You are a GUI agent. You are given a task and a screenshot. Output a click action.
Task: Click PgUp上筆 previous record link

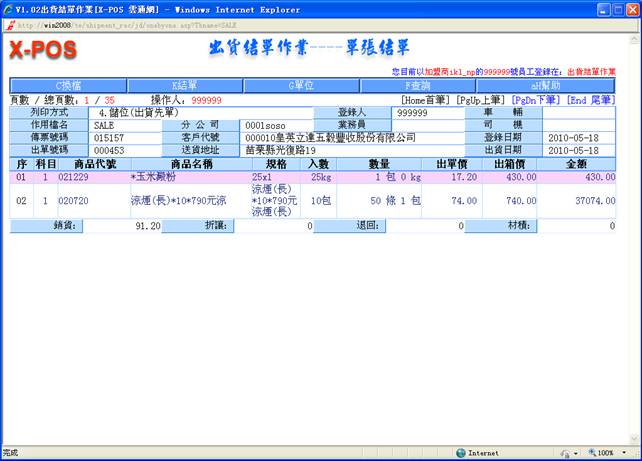479,100
